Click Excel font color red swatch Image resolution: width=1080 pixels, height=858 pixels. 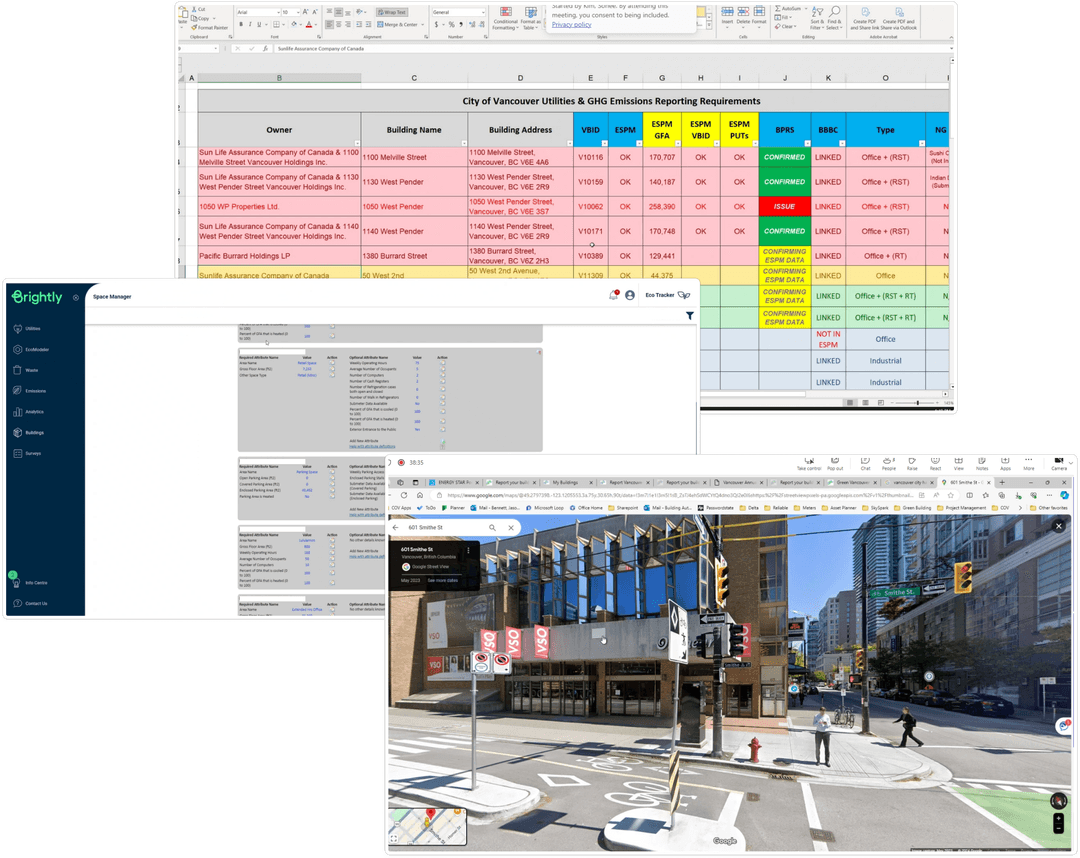coord(309,25)
